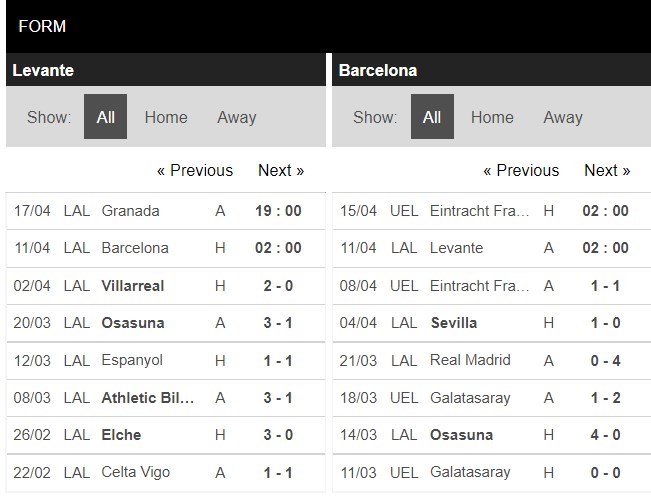The height and width of the screenshot is (499, 651).
Task: Open Barcelona's Sevilla 1 - 0 match row
Action: tap(492, 323)
